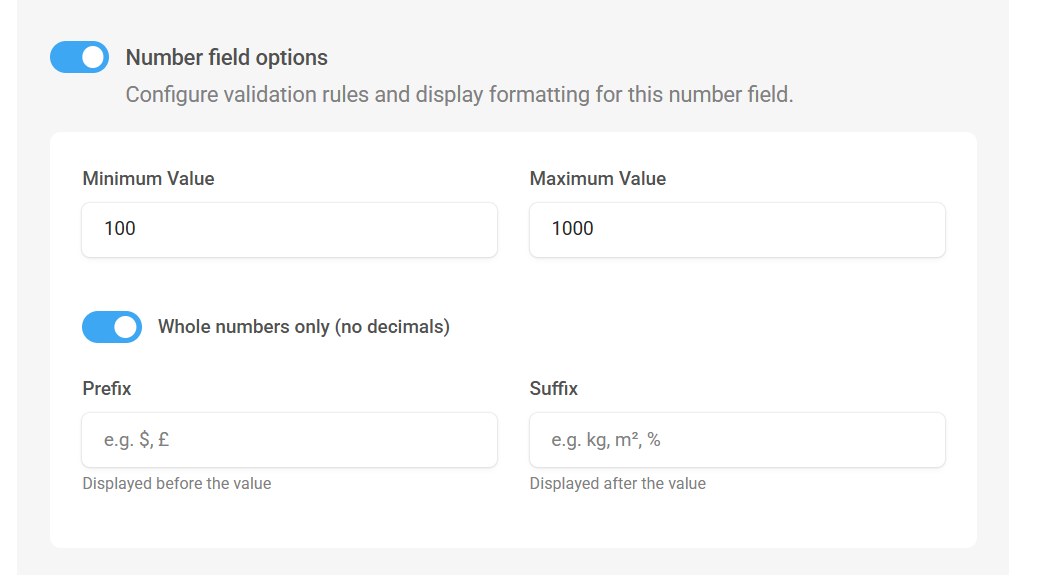Screen dimensions: 1050x575
Task: Click into the Suffix text field
Action: pyautogui.click(x=737, y=440)
